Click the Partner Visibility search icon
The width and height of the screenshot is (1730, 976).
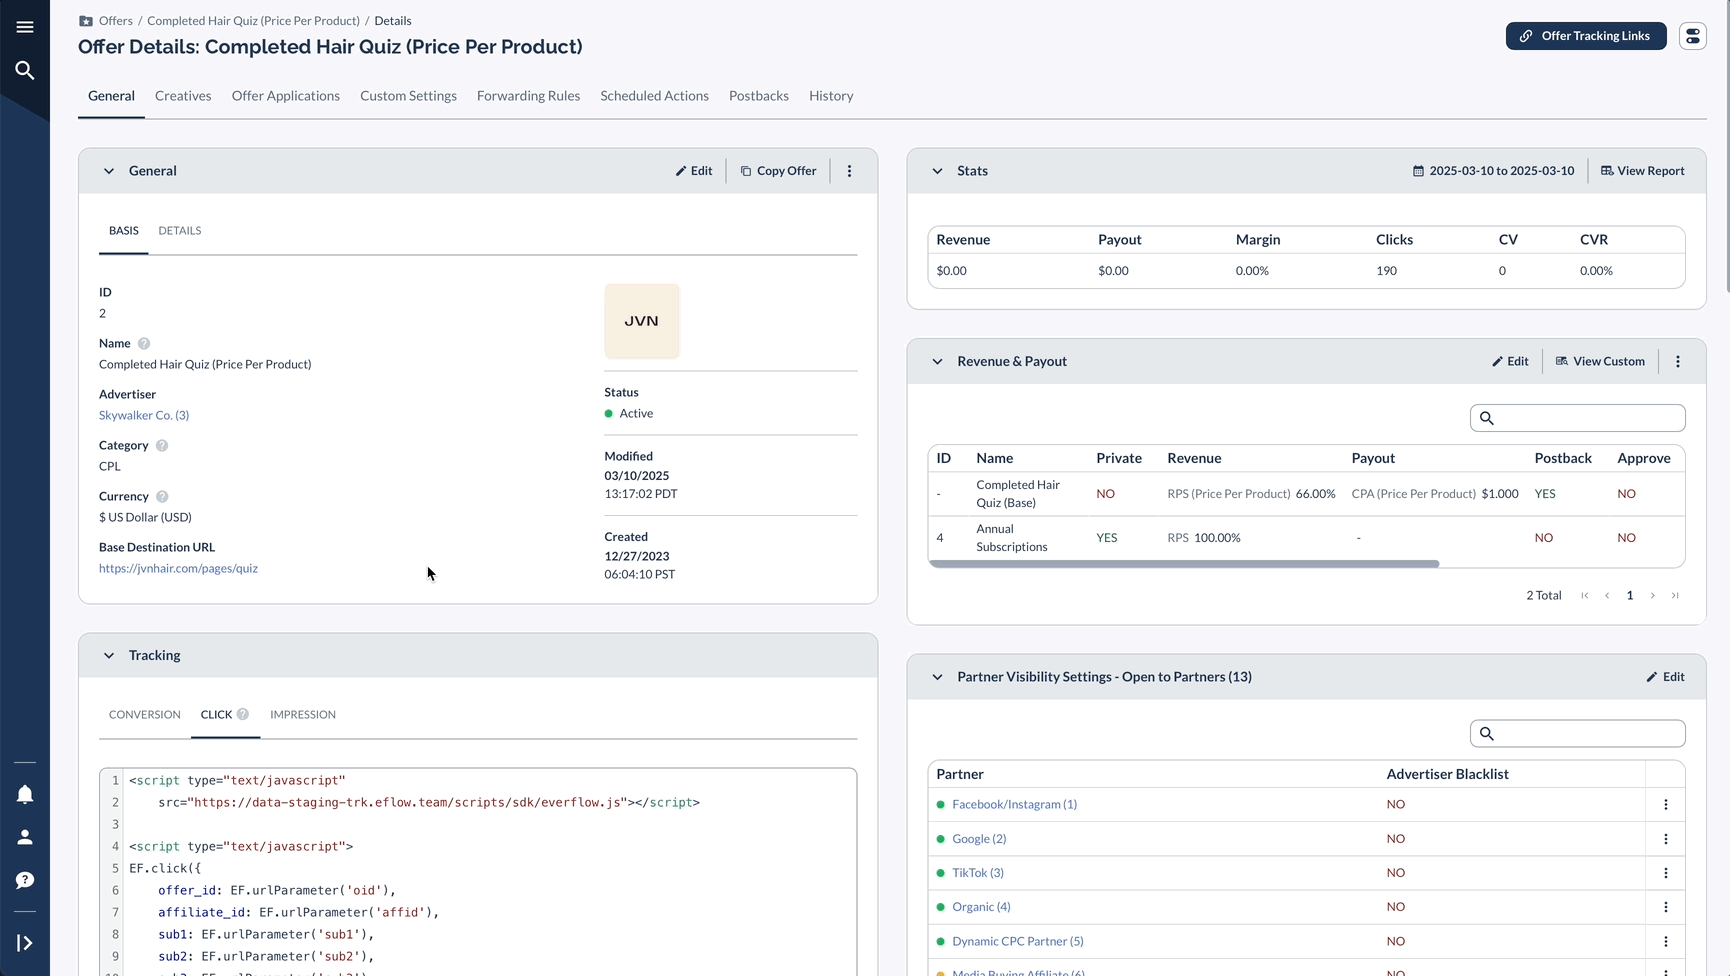click(x=1487, y=734)
